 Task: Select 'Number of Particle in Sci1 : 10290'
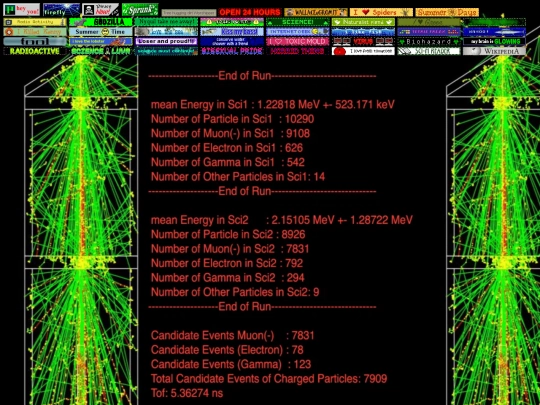[232, 119]
